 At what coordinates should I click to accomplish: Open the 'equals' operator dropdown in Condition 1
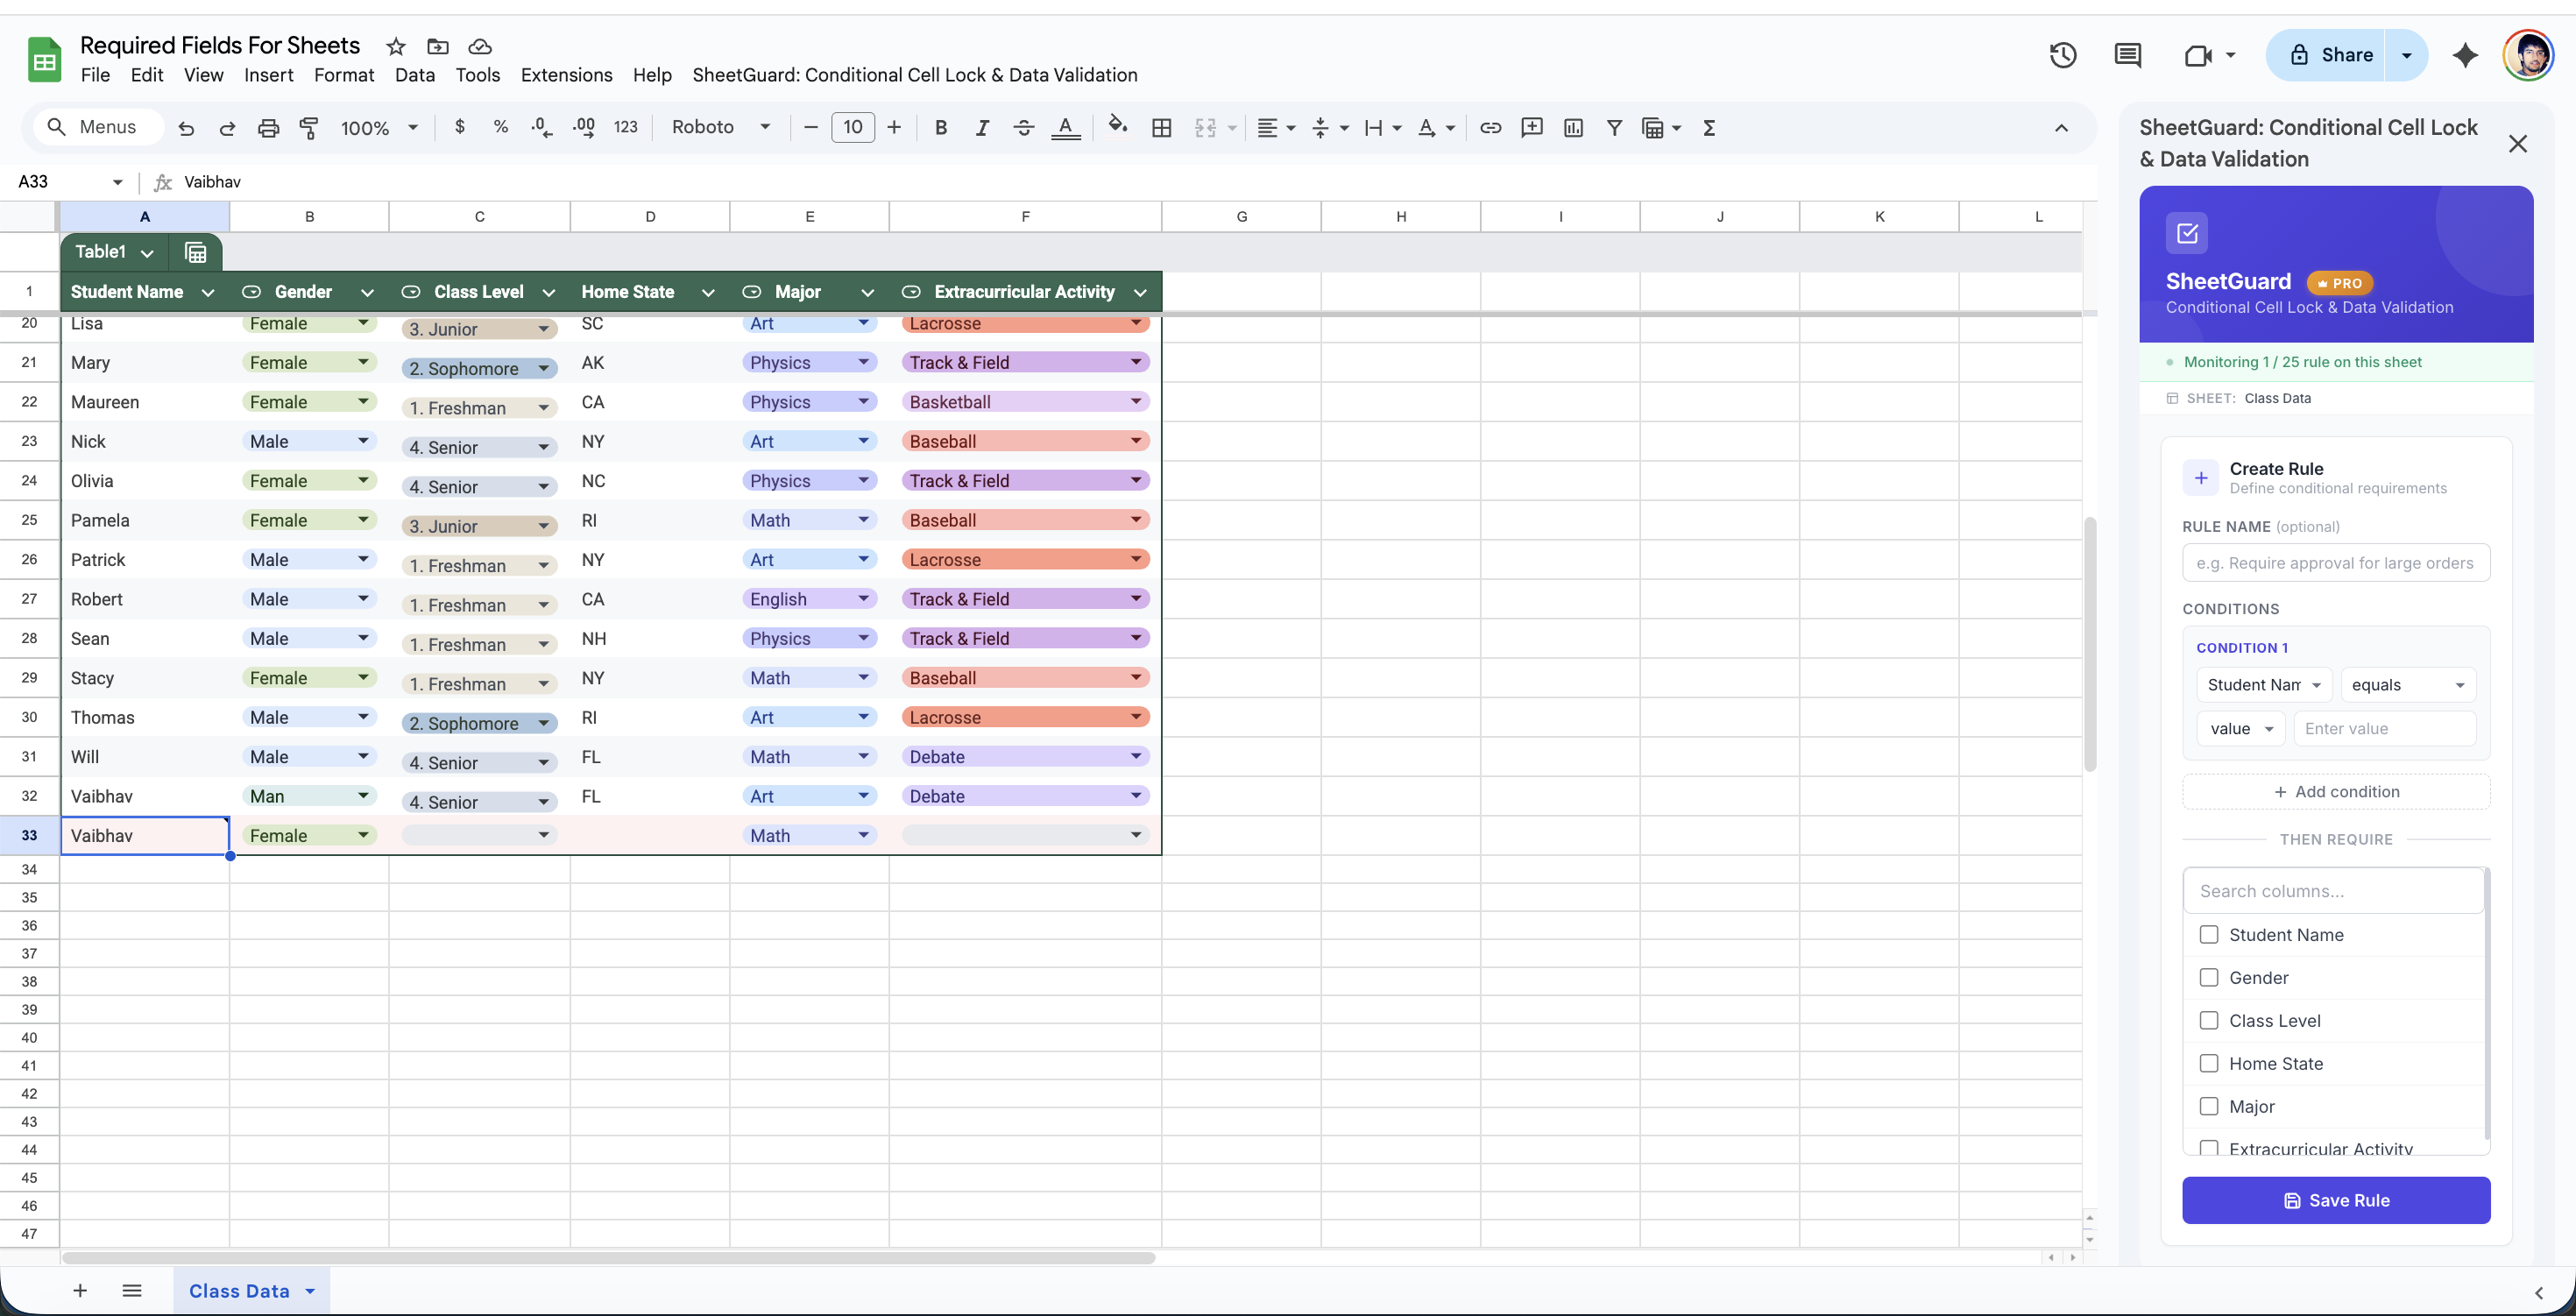2407,684
